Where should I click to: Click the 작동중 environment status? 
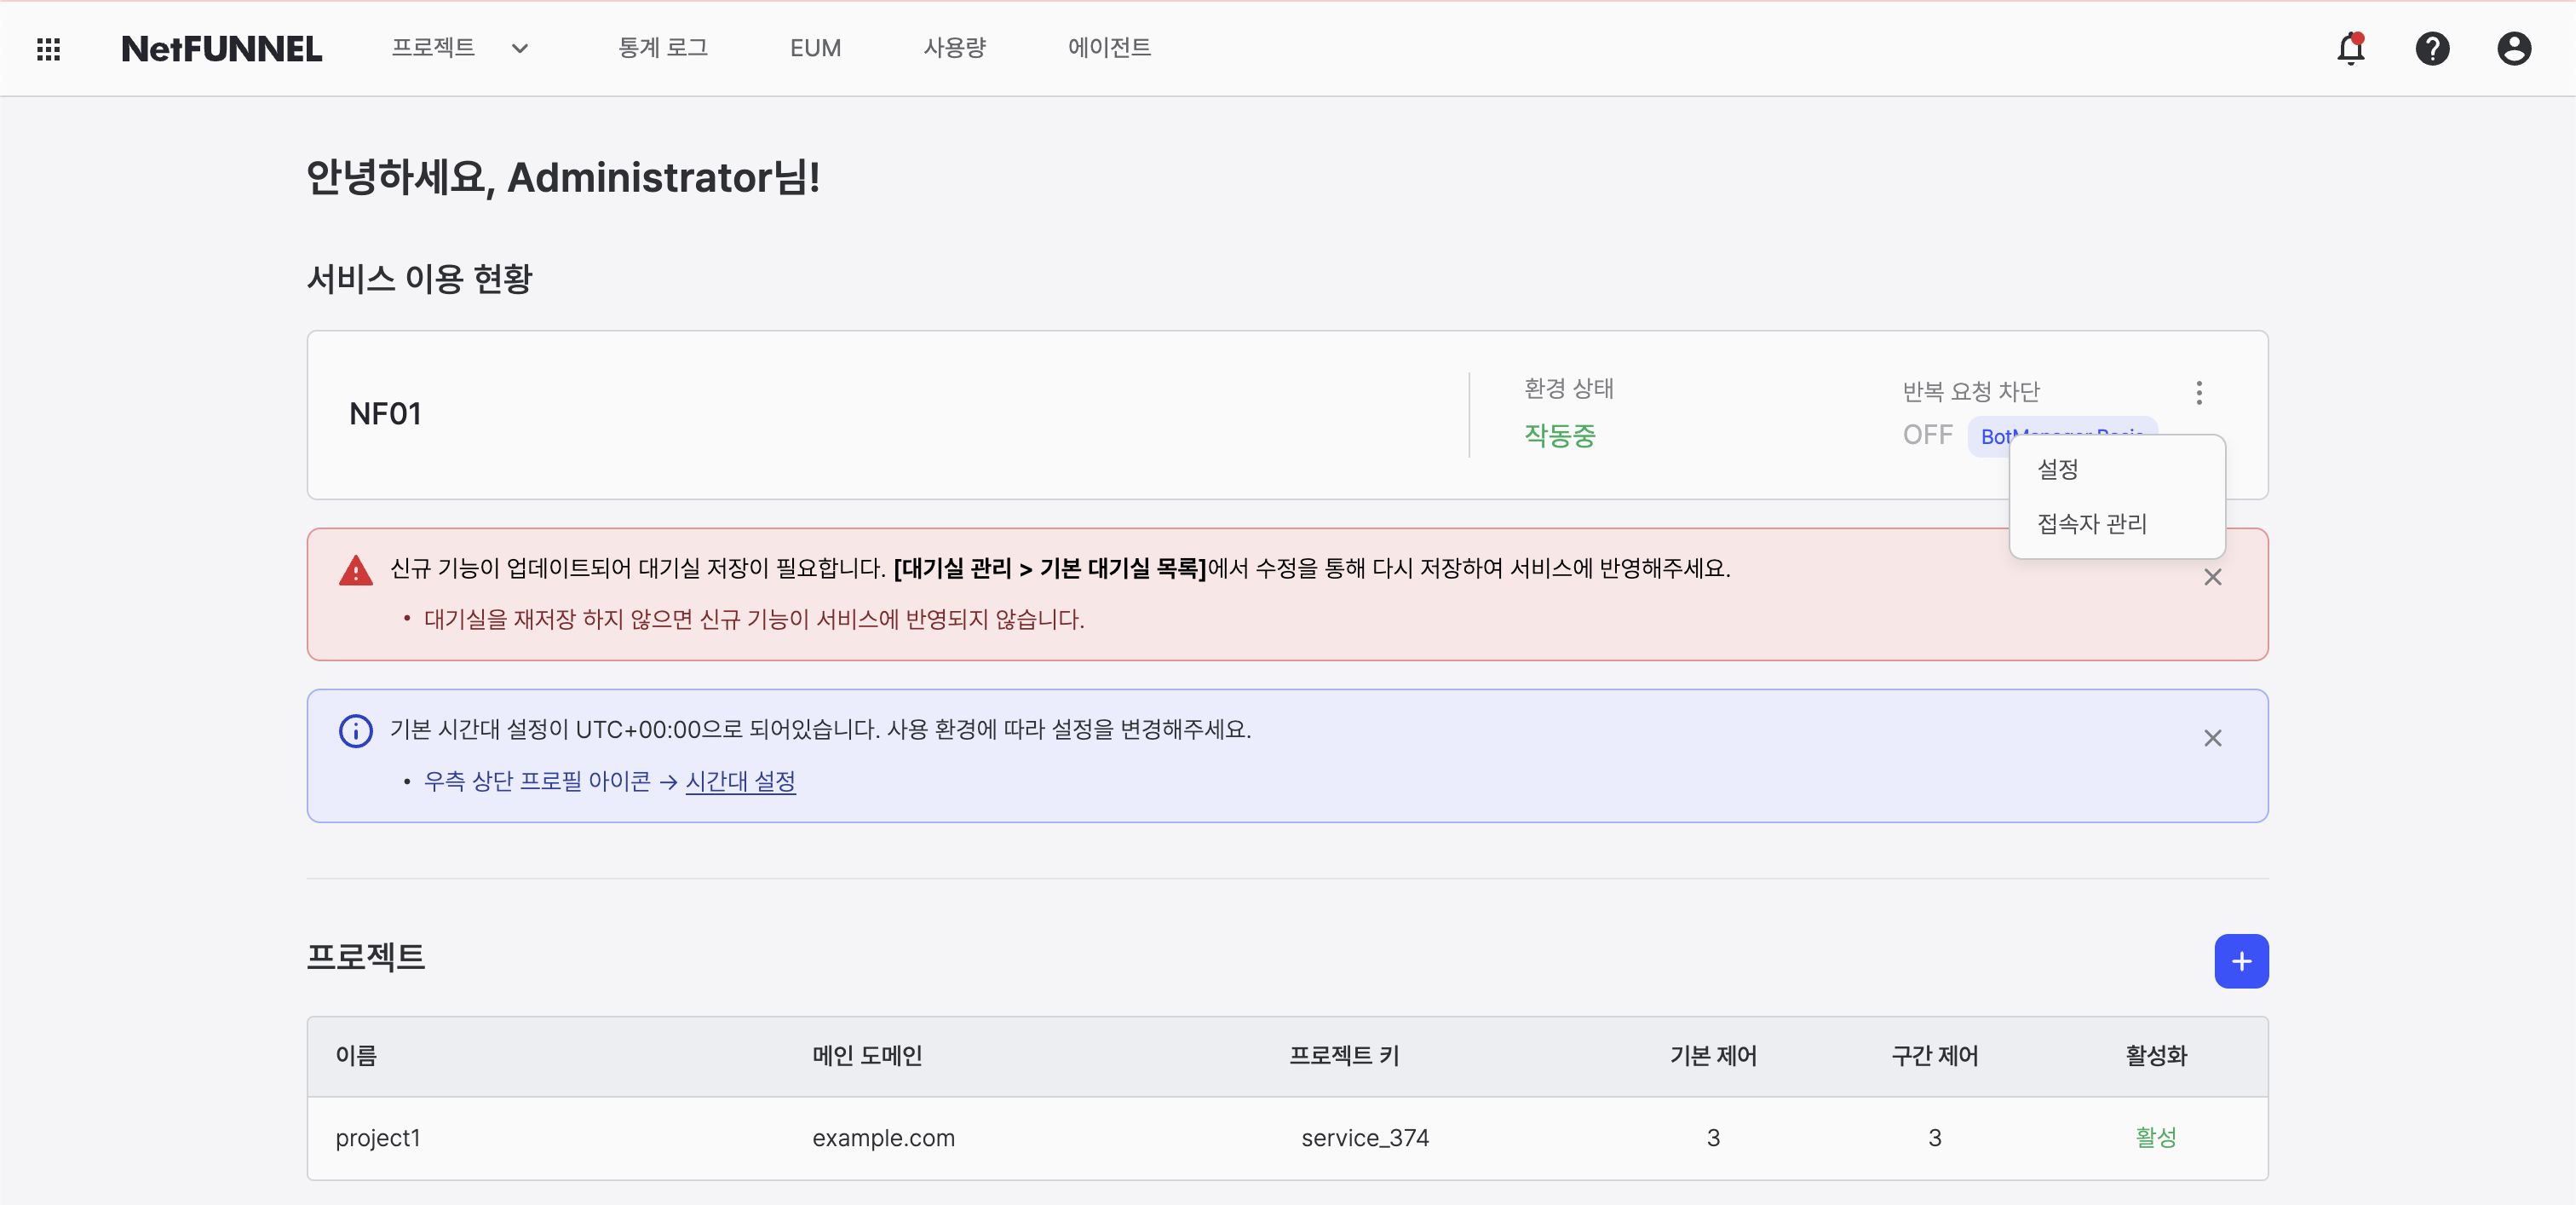click(1558, 434)
